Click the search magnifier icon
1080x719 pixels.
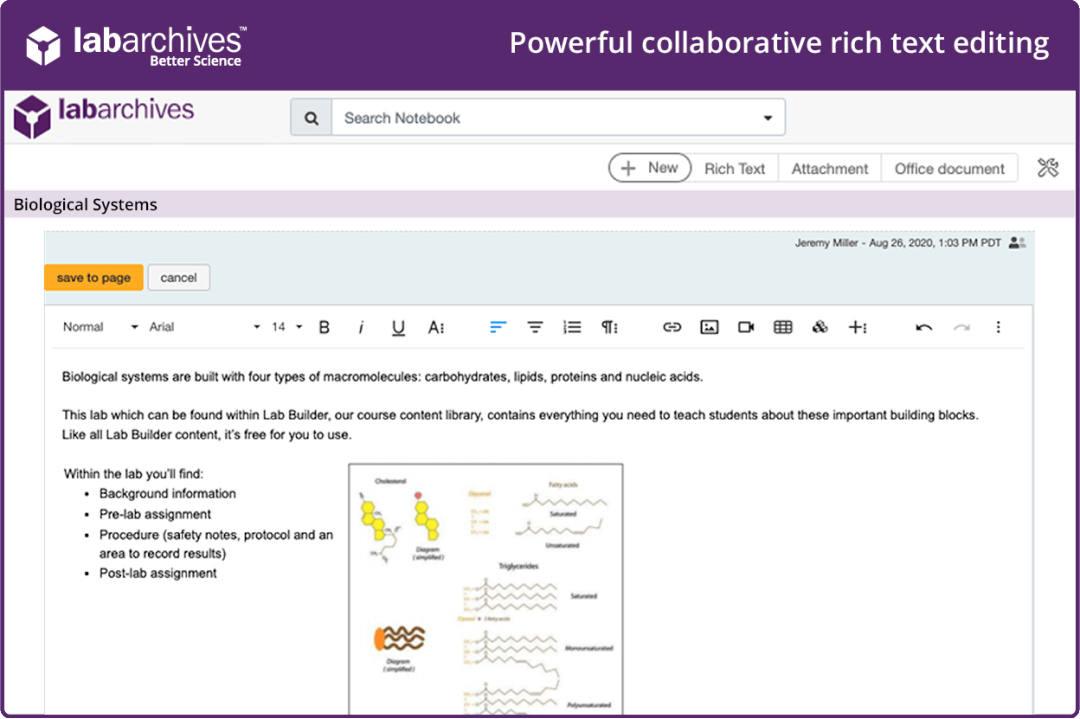click(311, 118)
